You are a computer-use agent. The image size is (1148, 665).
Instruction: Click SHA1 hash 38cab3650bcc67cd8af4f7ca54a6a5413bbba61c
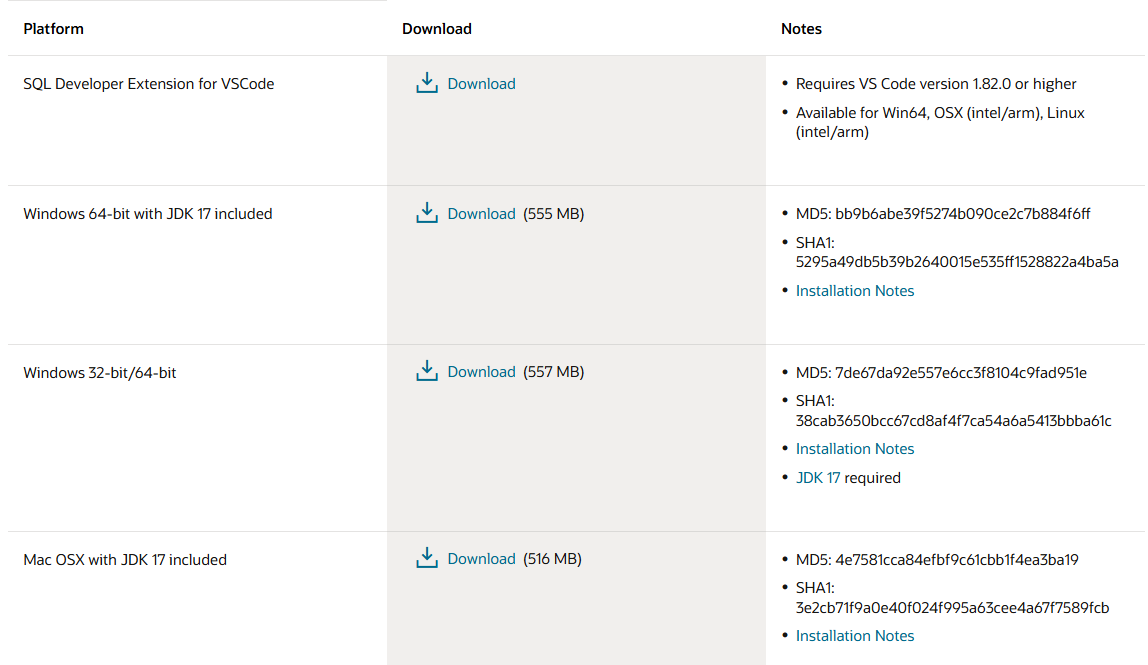click(x=953, y=420)
